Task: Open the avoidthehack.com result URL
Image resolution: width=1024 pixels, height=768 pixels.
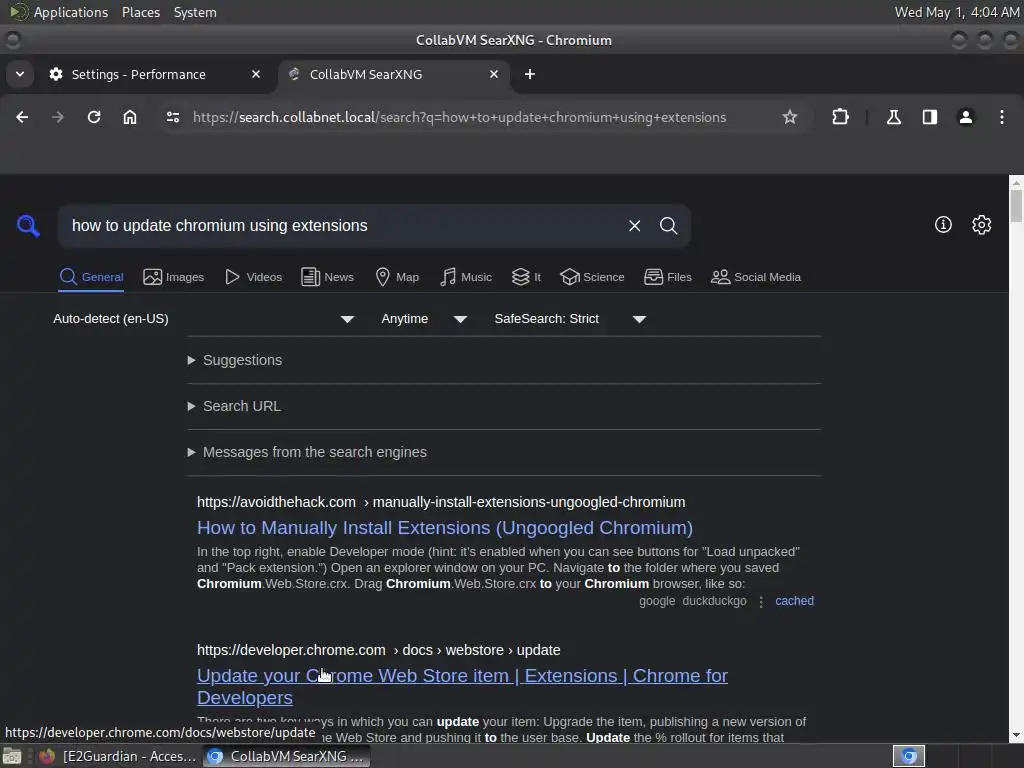Action: [441, 502]
